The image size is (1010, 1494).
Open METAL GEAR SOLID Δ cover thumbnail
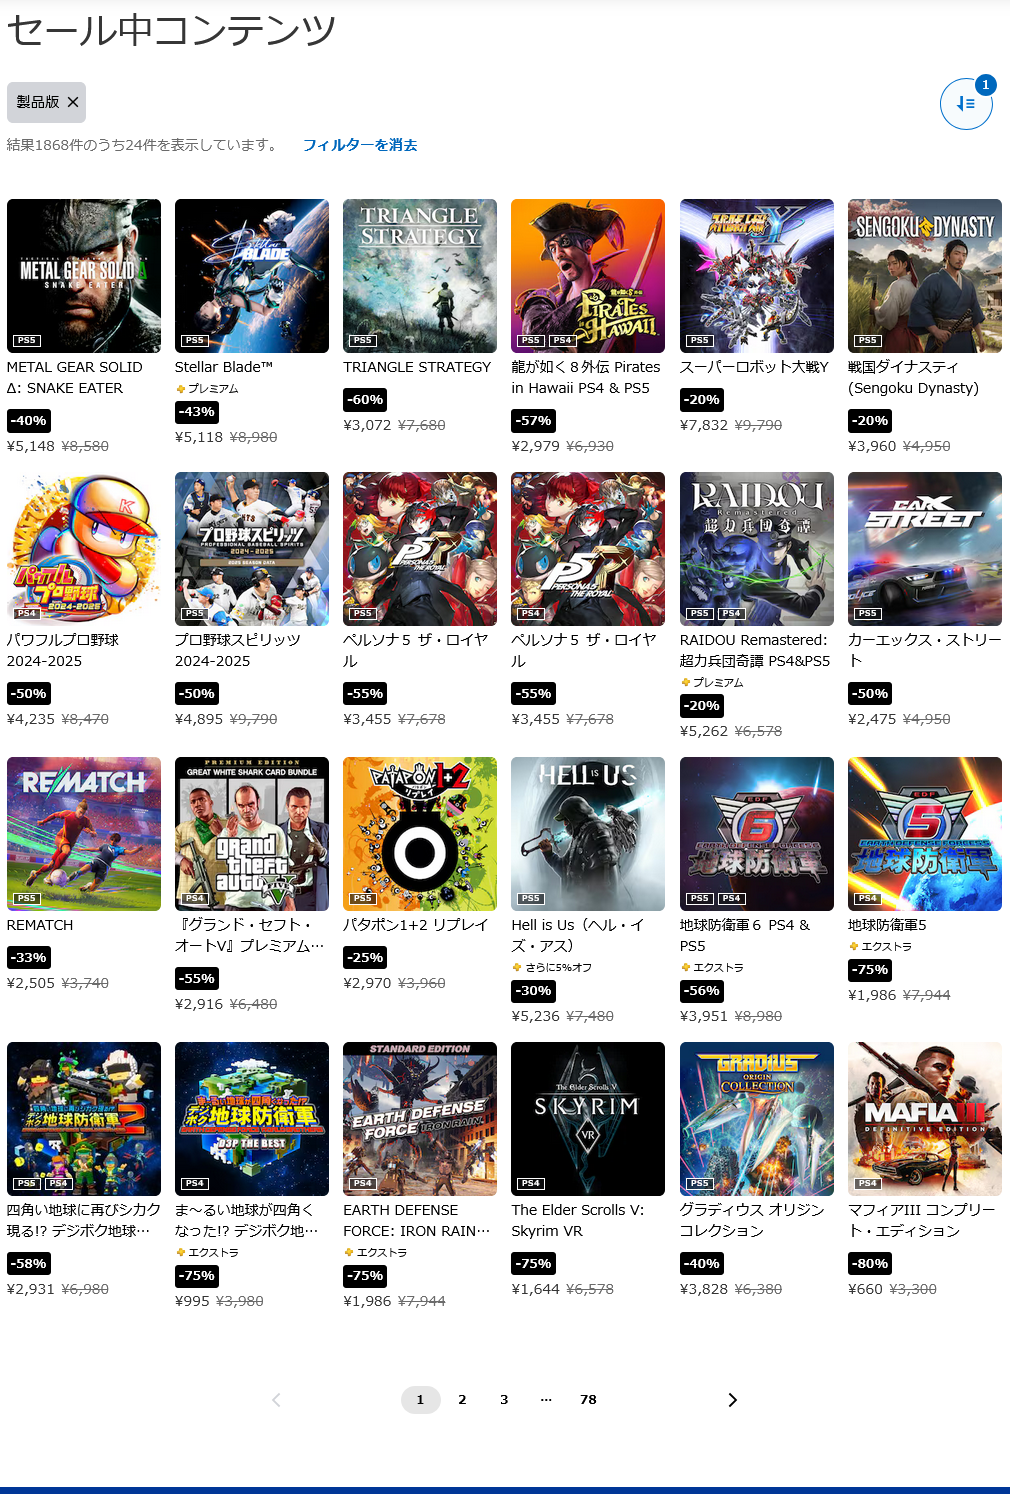84,276
